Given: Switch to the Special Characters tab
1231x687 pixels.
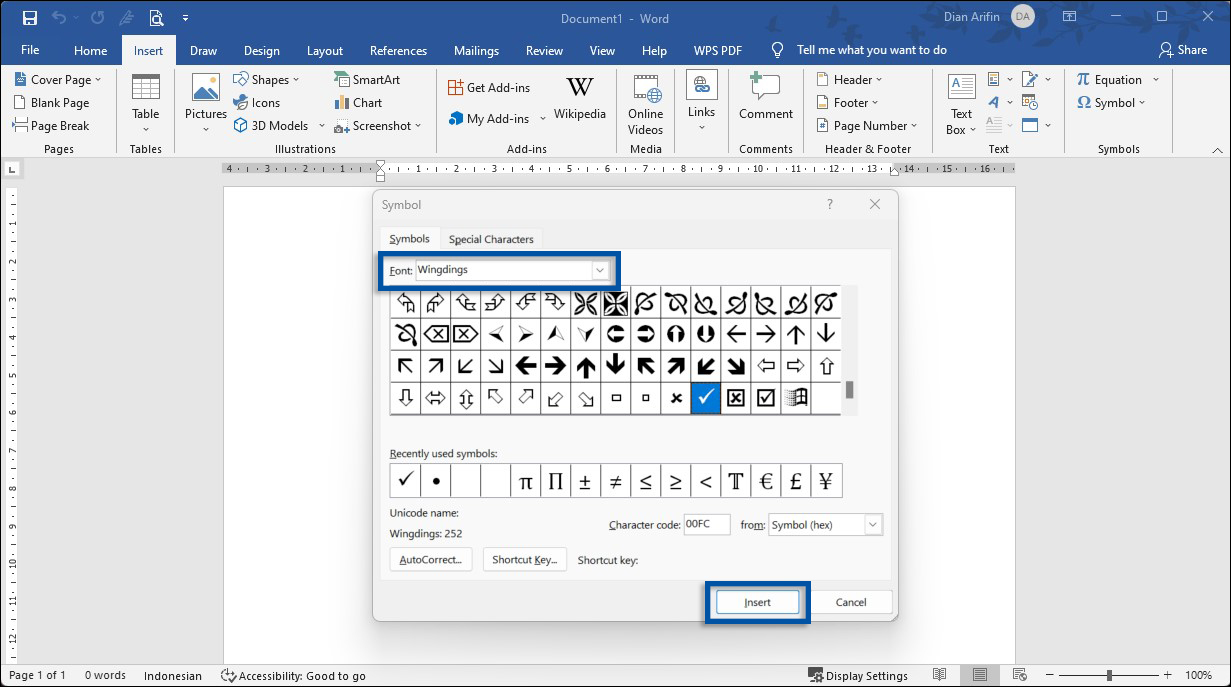Looking at the screenshot, I should [491, 239].
